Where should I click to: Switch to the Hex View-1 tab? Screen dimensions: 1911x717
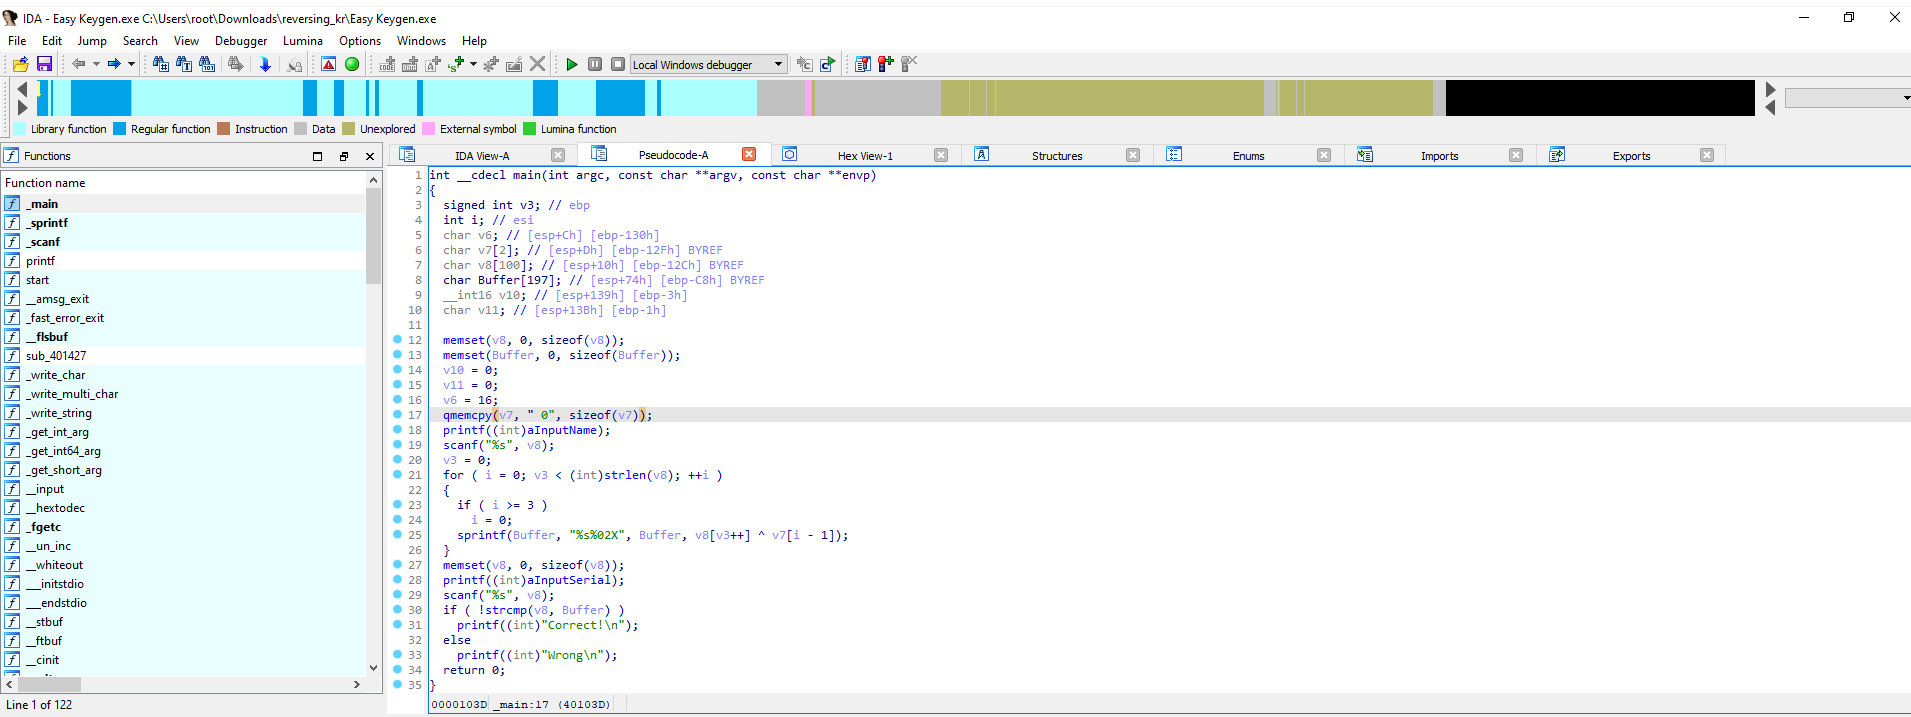864,156
